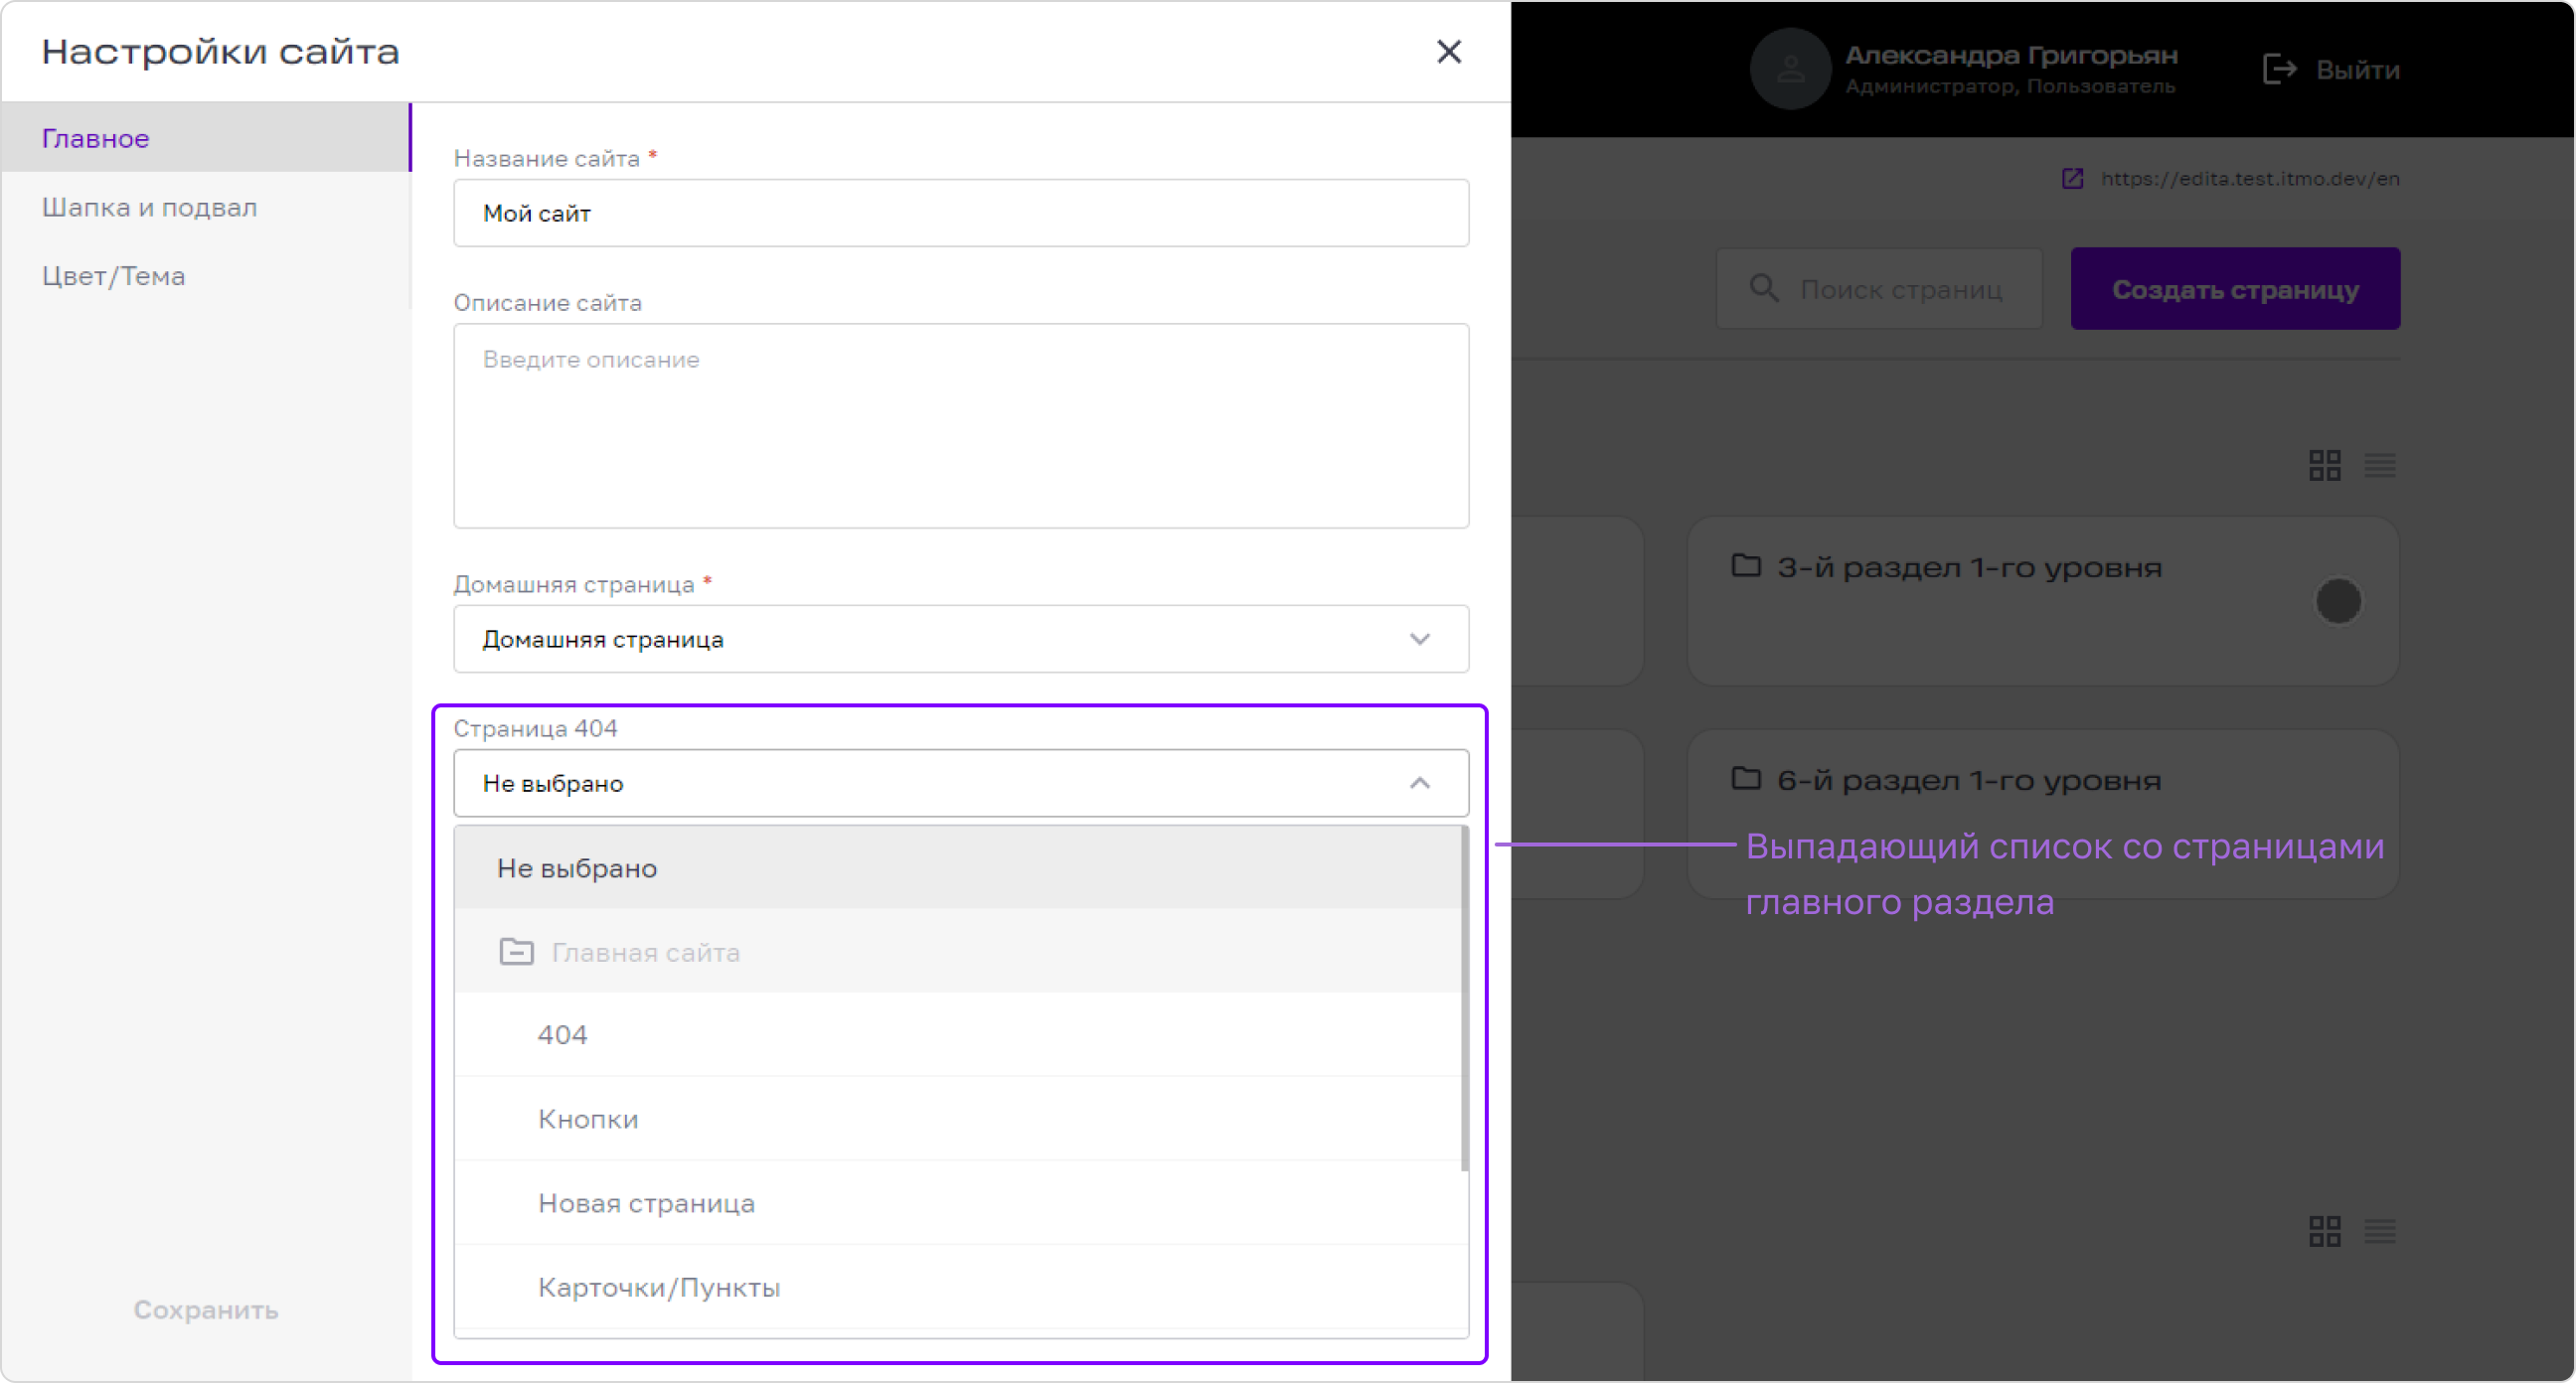Open the edita.test.itmo.dev site link
Screen dimensions: 2576x1383
tap(2250, 178)
